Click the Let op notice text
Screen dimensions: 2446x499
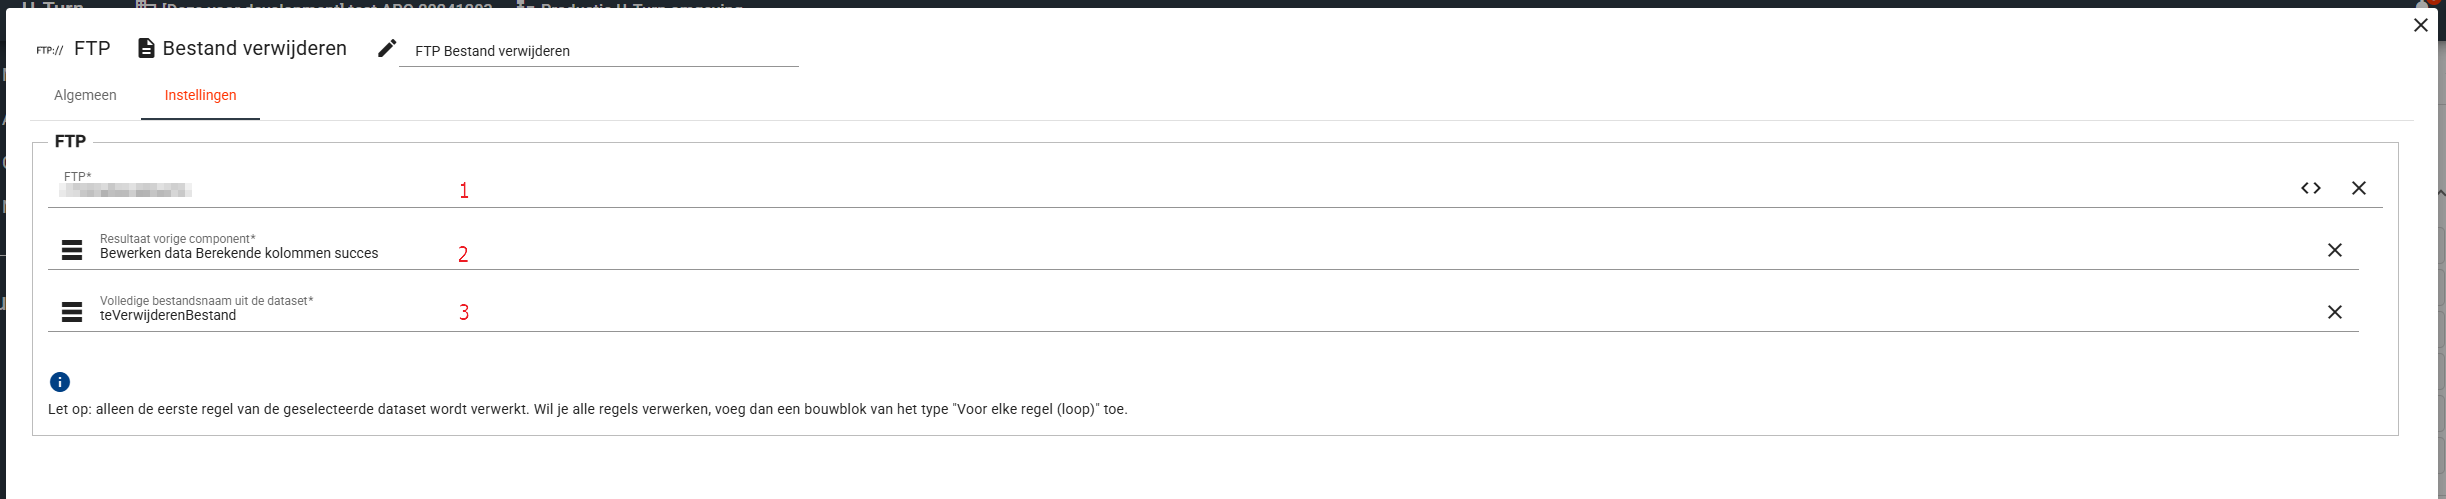click(x=587, y=409)
